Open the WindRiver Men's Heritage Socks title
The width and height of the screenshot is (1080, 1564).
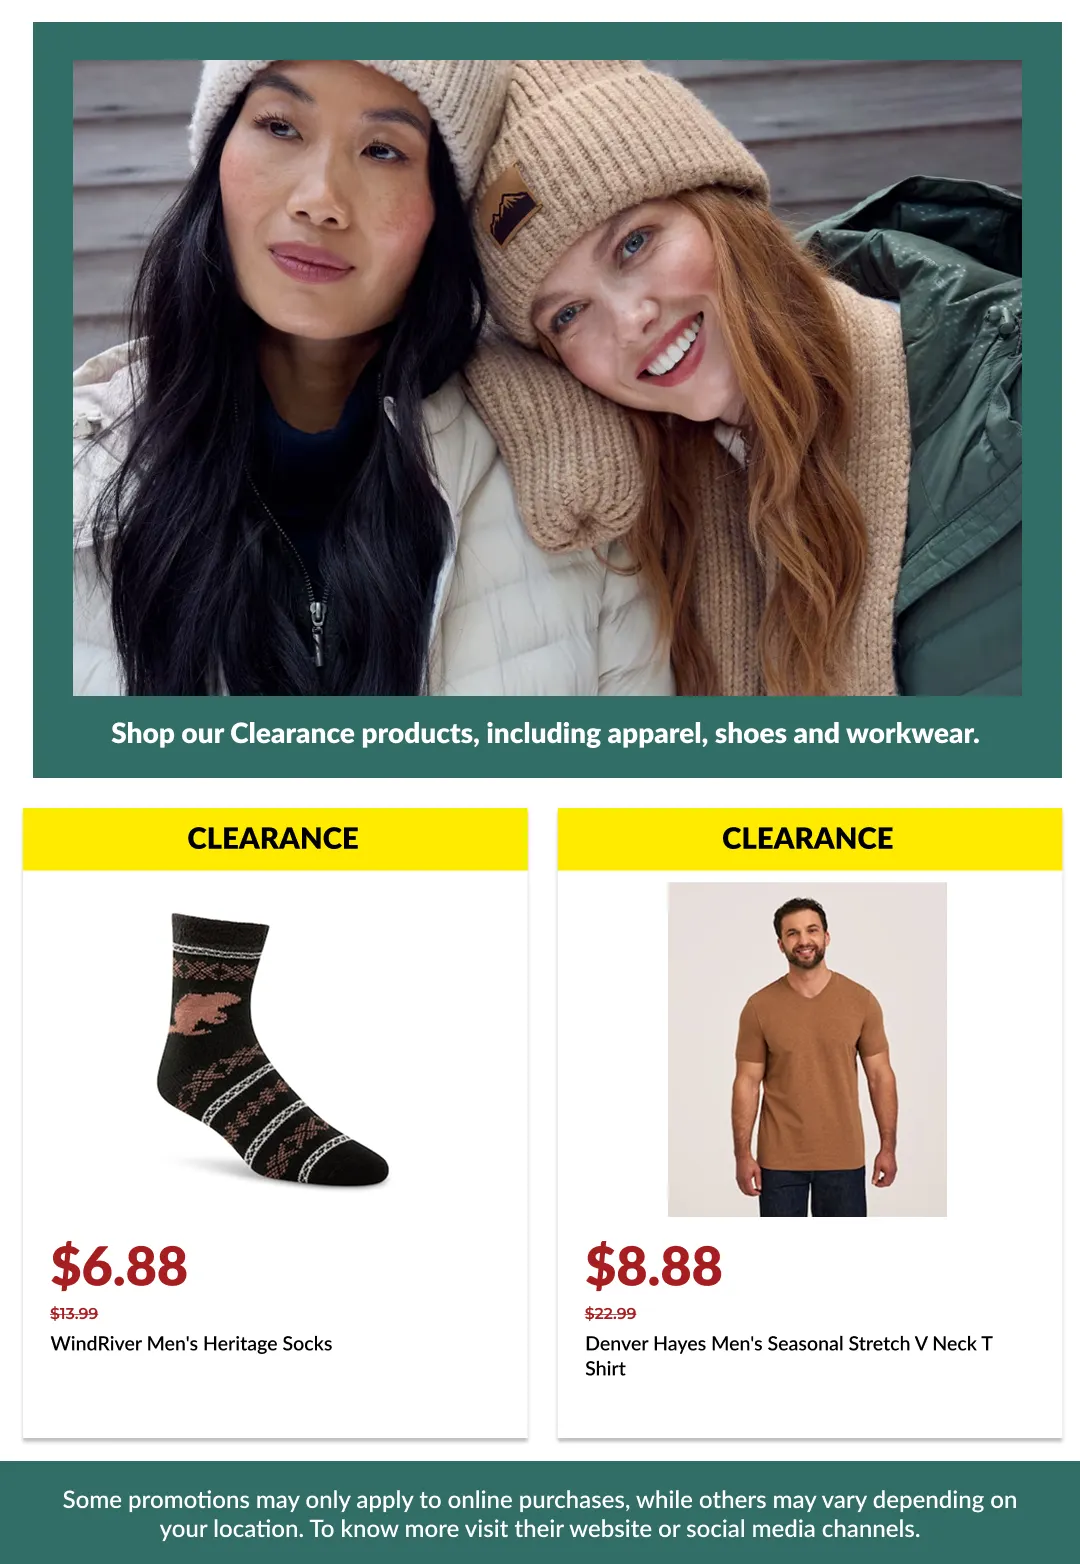coord(191,1344)
